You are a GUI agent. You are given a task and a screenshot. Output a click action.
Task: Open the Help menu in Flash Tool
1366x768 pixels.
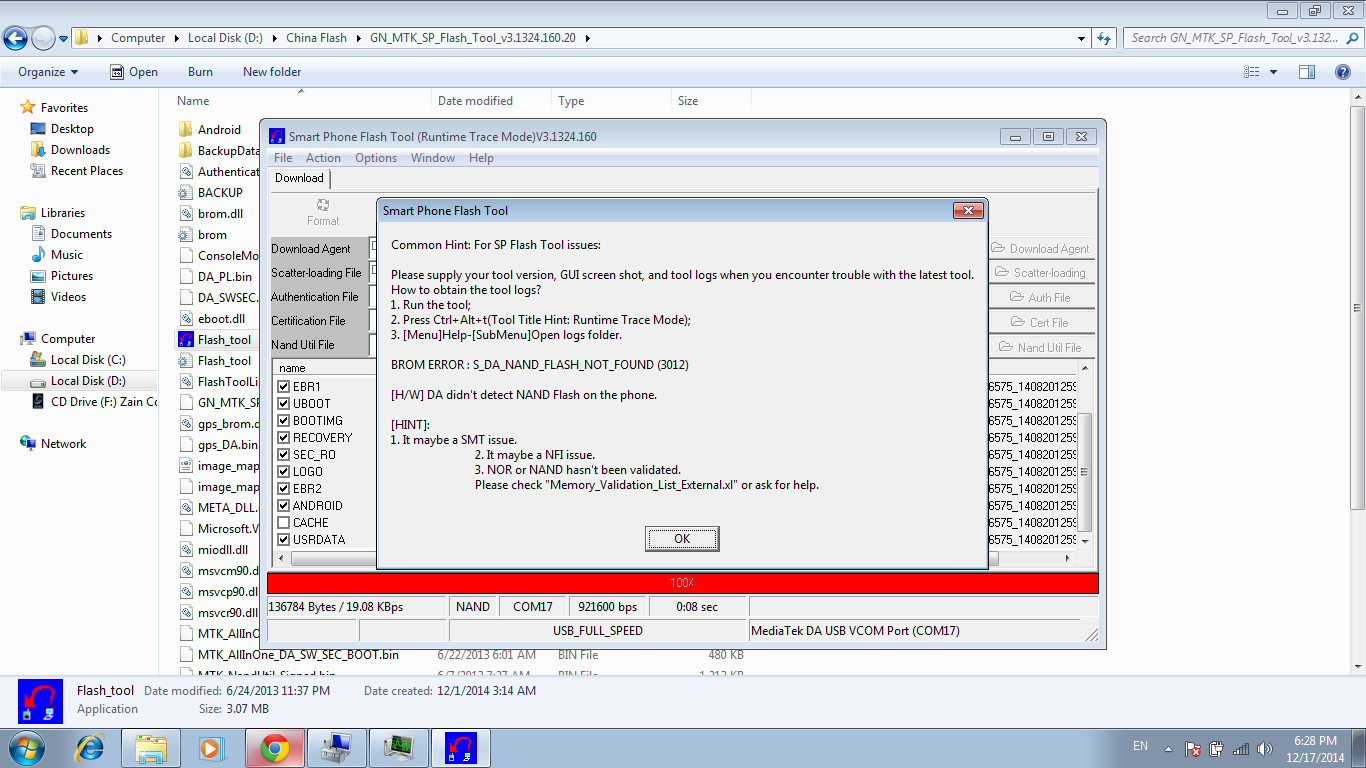point(481,158)
